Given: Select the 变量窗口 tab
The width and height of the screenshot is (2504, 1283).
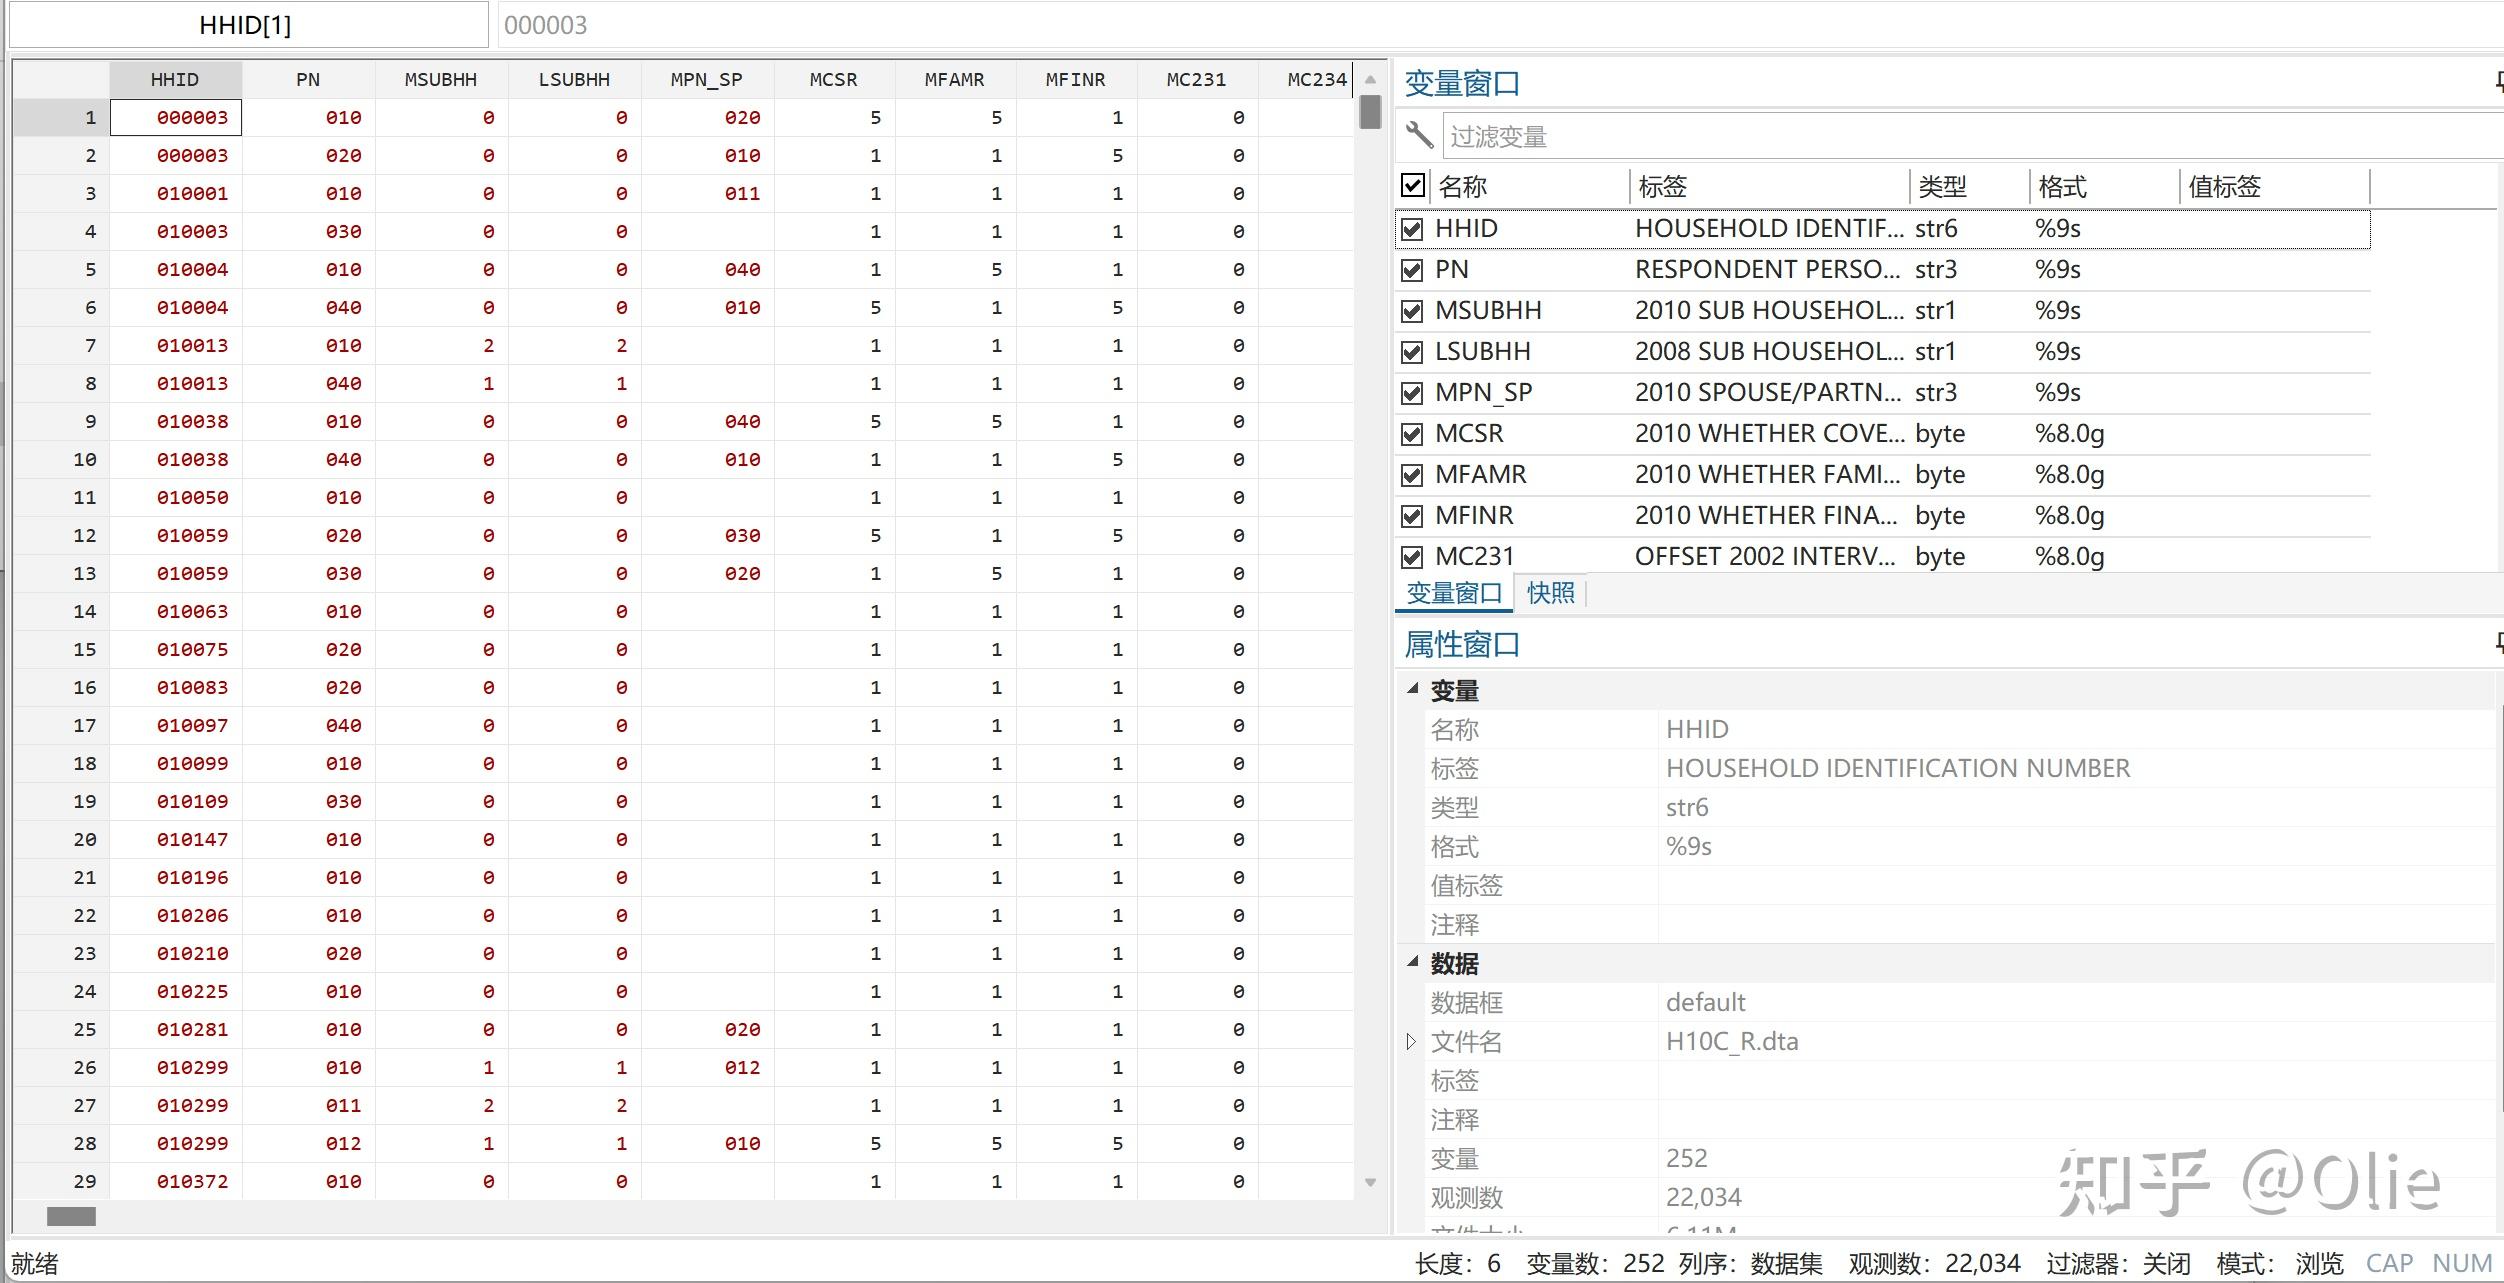Looking at the screenshot, I should point(1453,592).
